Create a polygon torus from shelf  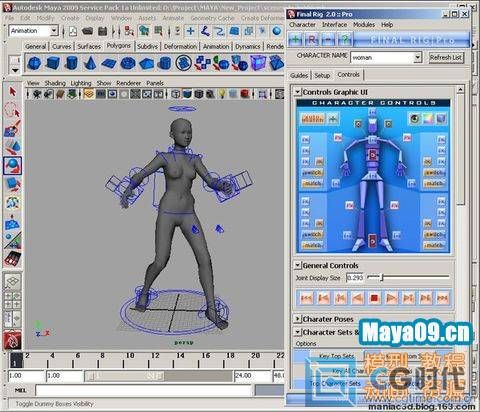pyautogui.click(x=128, y=63)
